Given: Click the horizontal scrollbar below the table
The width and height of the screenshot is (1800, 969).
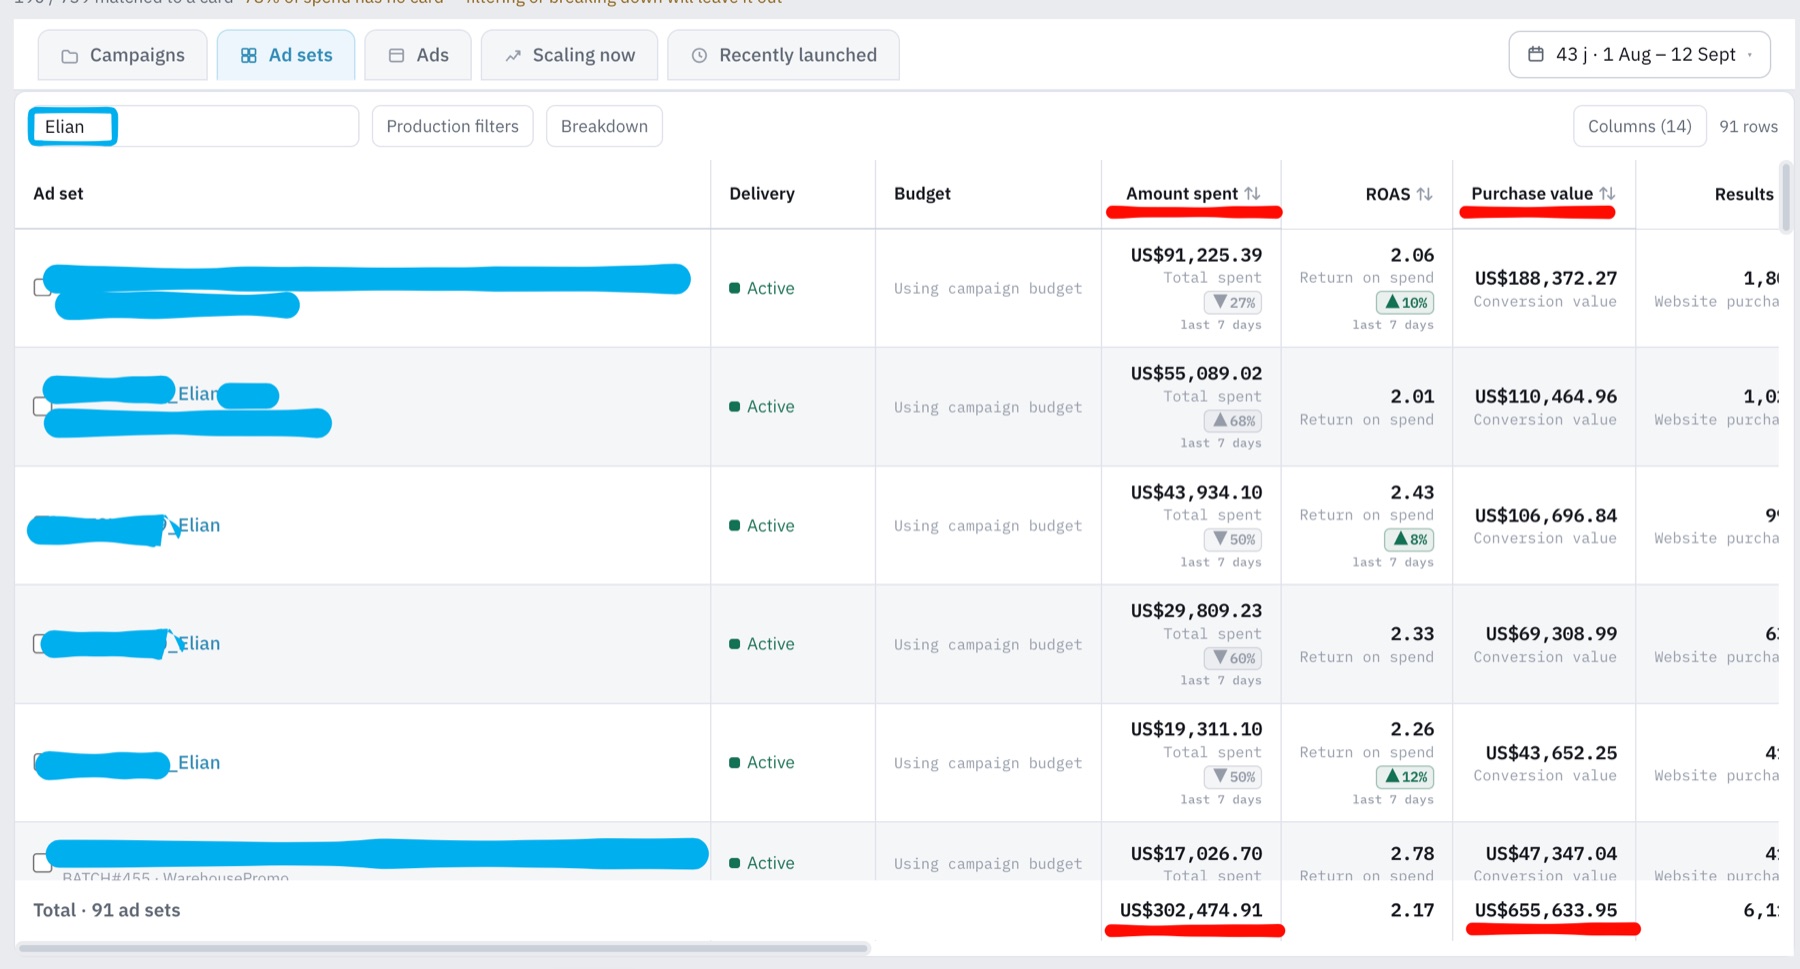Looking at the screenshot, I should coord(444,947).
